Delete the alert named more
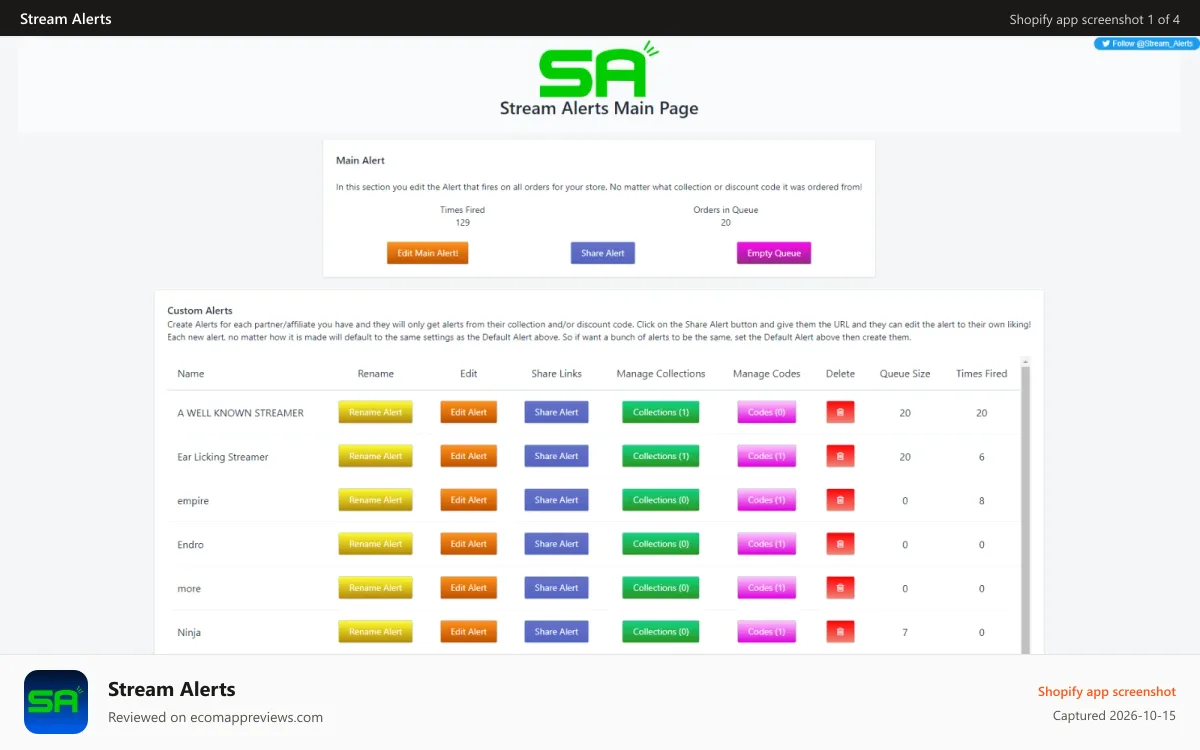 [840, 588]
